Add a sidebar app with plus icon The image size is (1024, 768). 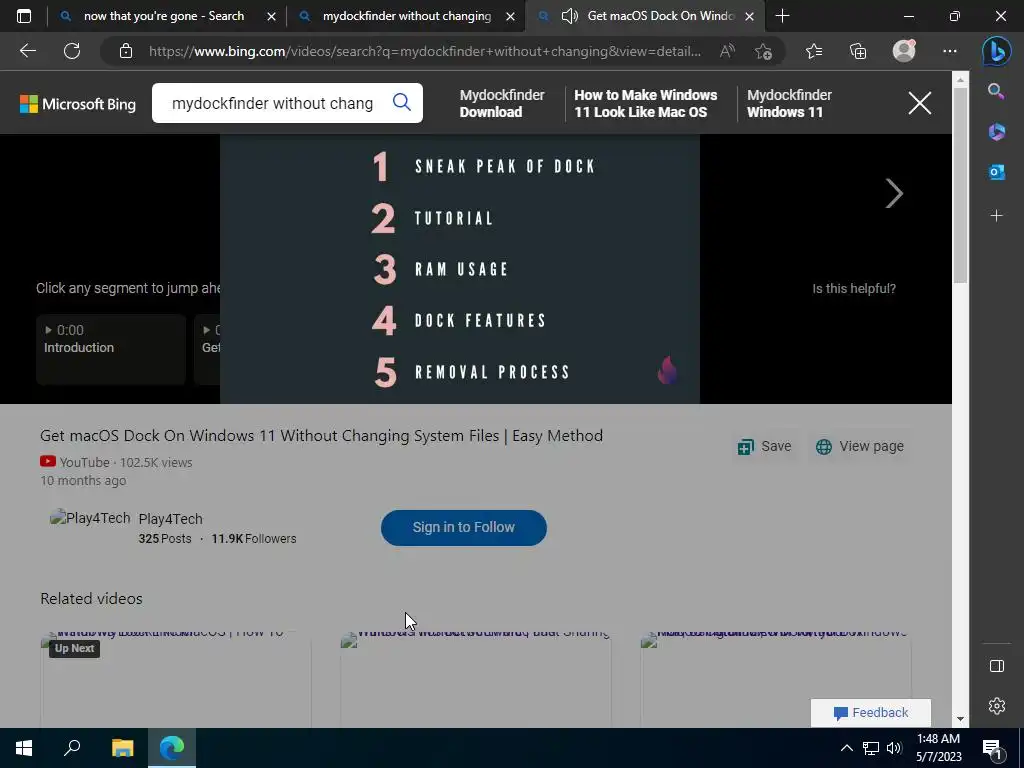[x=997, y=216]
